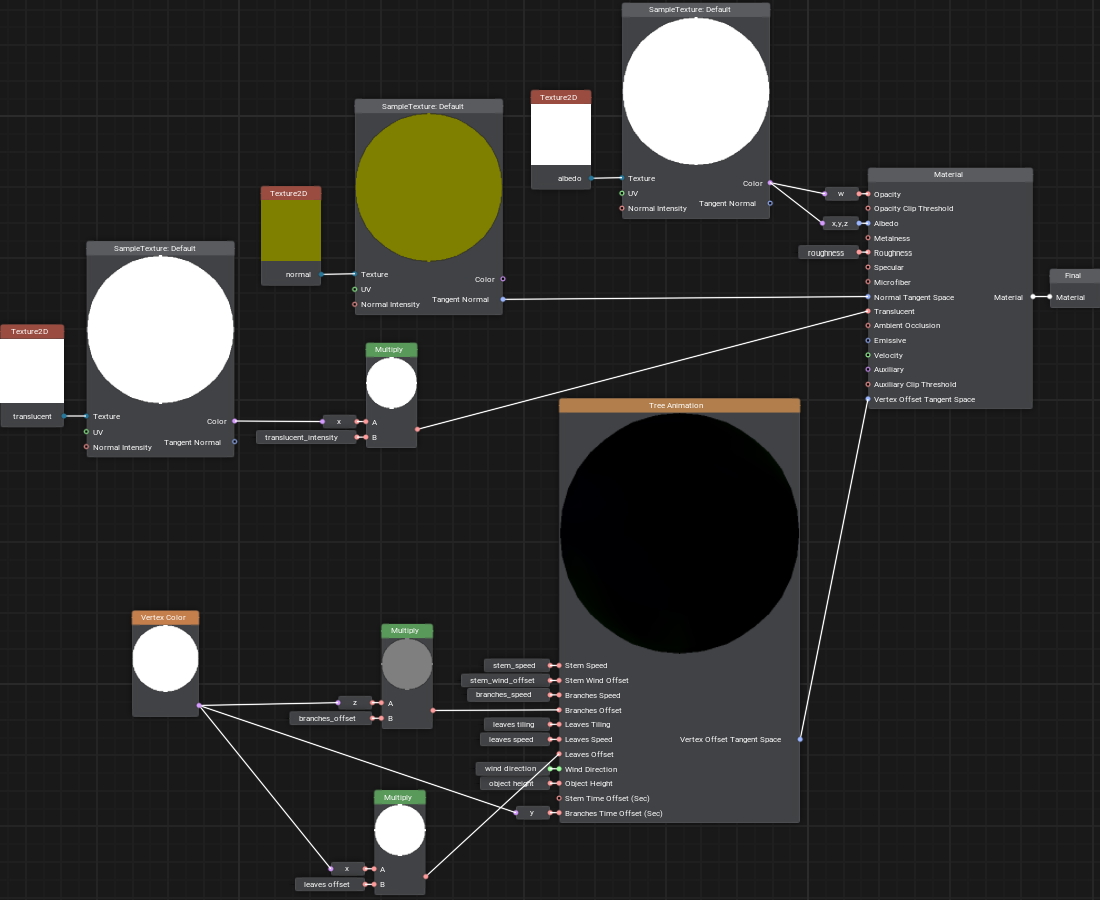This screenshot has height=900, width=1100.
Task: Click the Tree Animation node header
Action: [679, 405]
